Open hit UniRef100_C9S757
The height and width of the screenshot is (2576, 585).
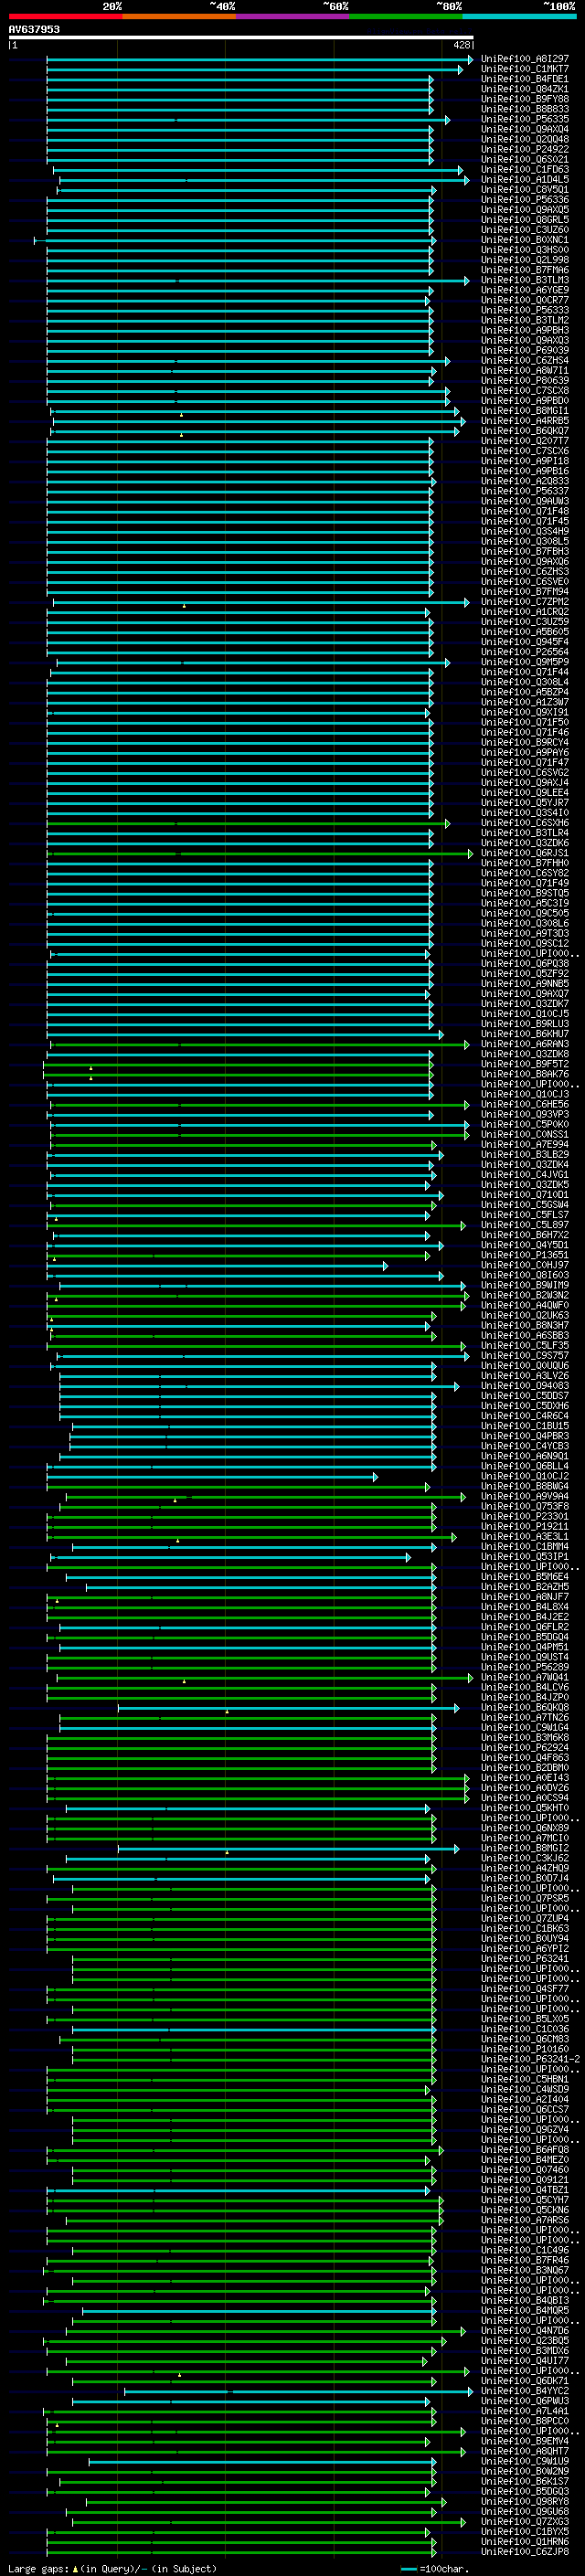tap(524, 1355)
